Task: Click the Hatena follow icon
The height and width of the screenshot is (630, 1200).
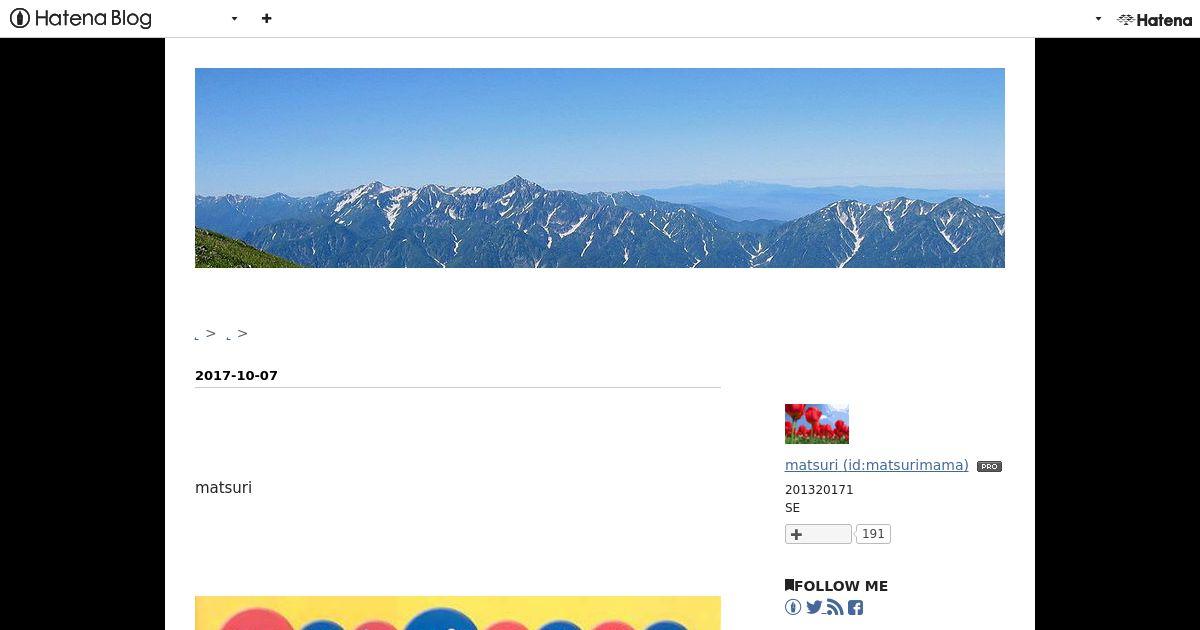Action: click(x=793, y=607)
